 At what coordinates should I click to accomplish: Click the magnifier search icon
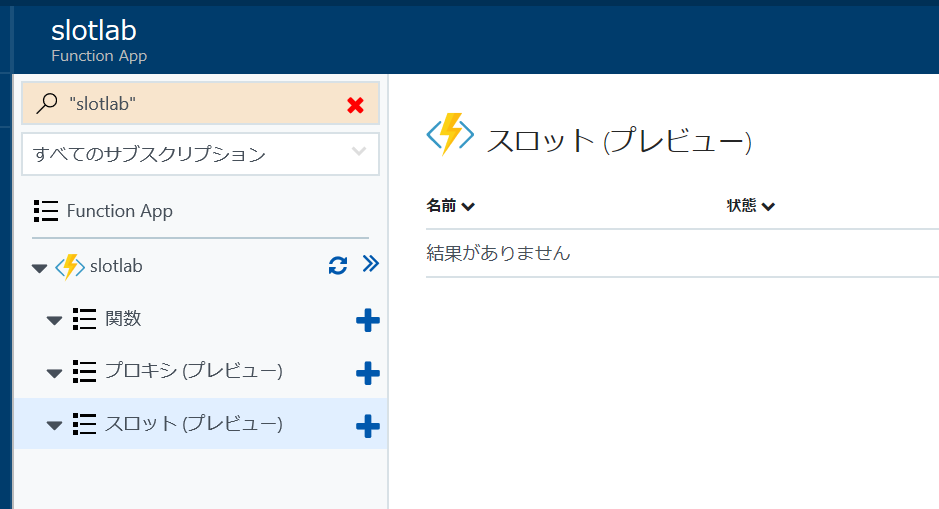[x=47, y=104]
